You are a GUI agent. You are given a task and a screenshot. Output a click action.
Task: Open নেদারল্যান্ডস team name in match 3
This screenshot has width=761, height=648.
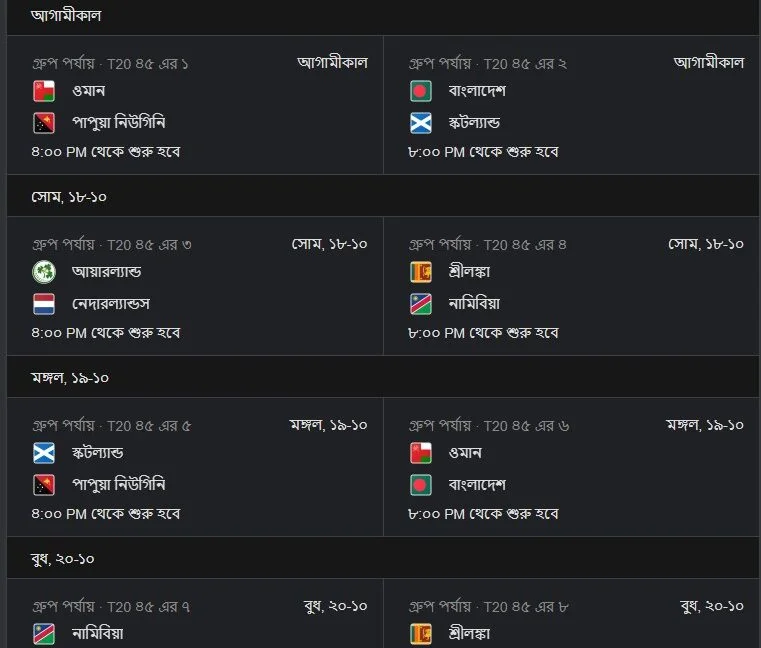[x=111, y=304]
